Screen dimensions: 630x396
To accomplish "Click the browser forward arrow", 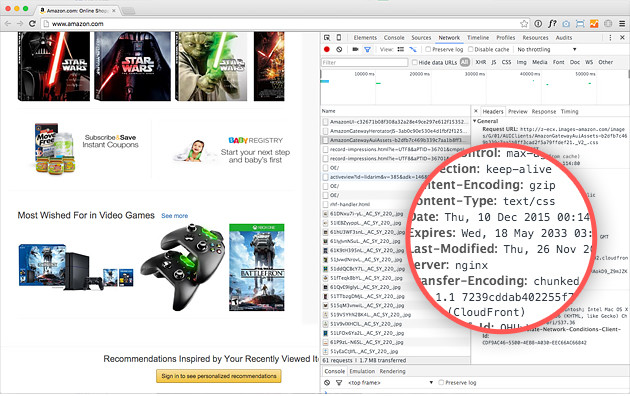I will point(20,24).
